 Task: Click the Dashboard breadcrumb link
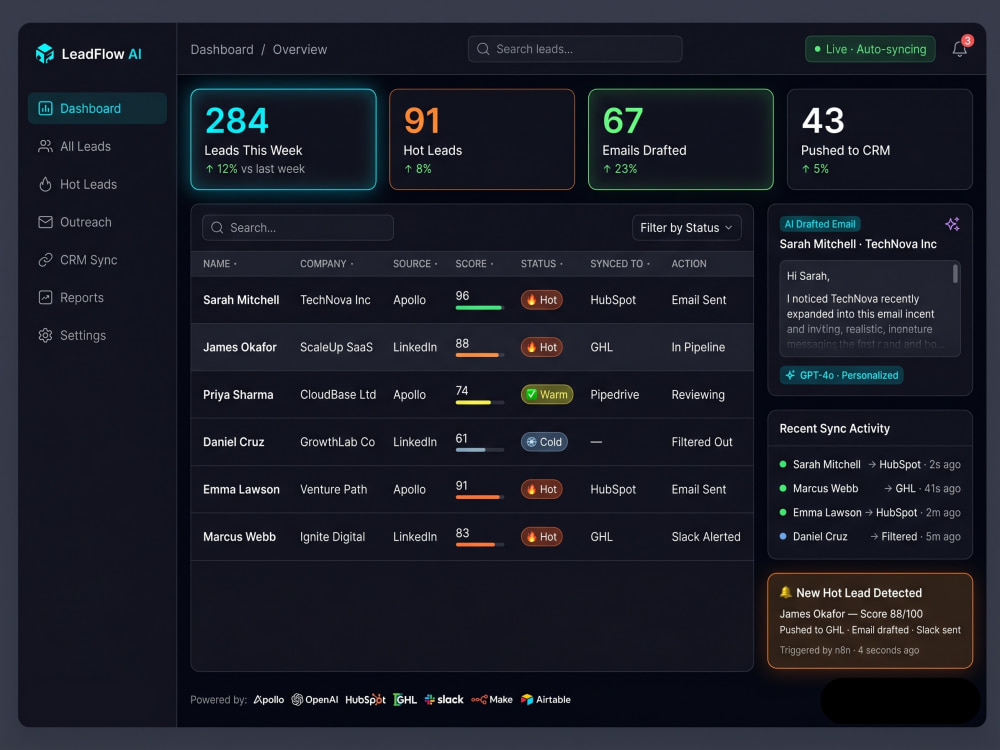(222, 50)
